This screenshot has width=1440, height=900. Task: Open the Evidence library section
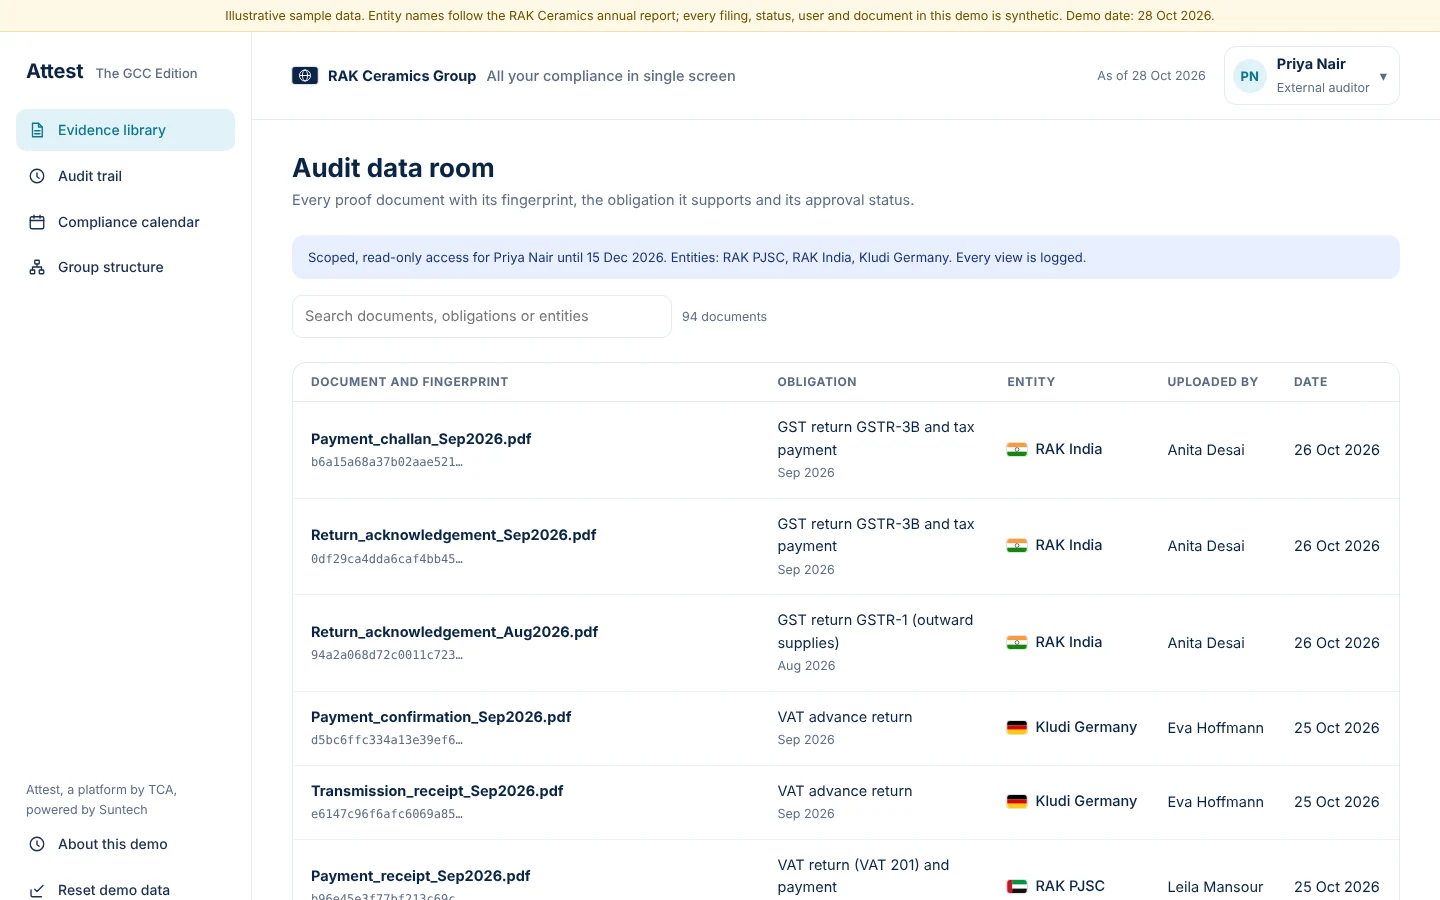(x=125, y=130)
